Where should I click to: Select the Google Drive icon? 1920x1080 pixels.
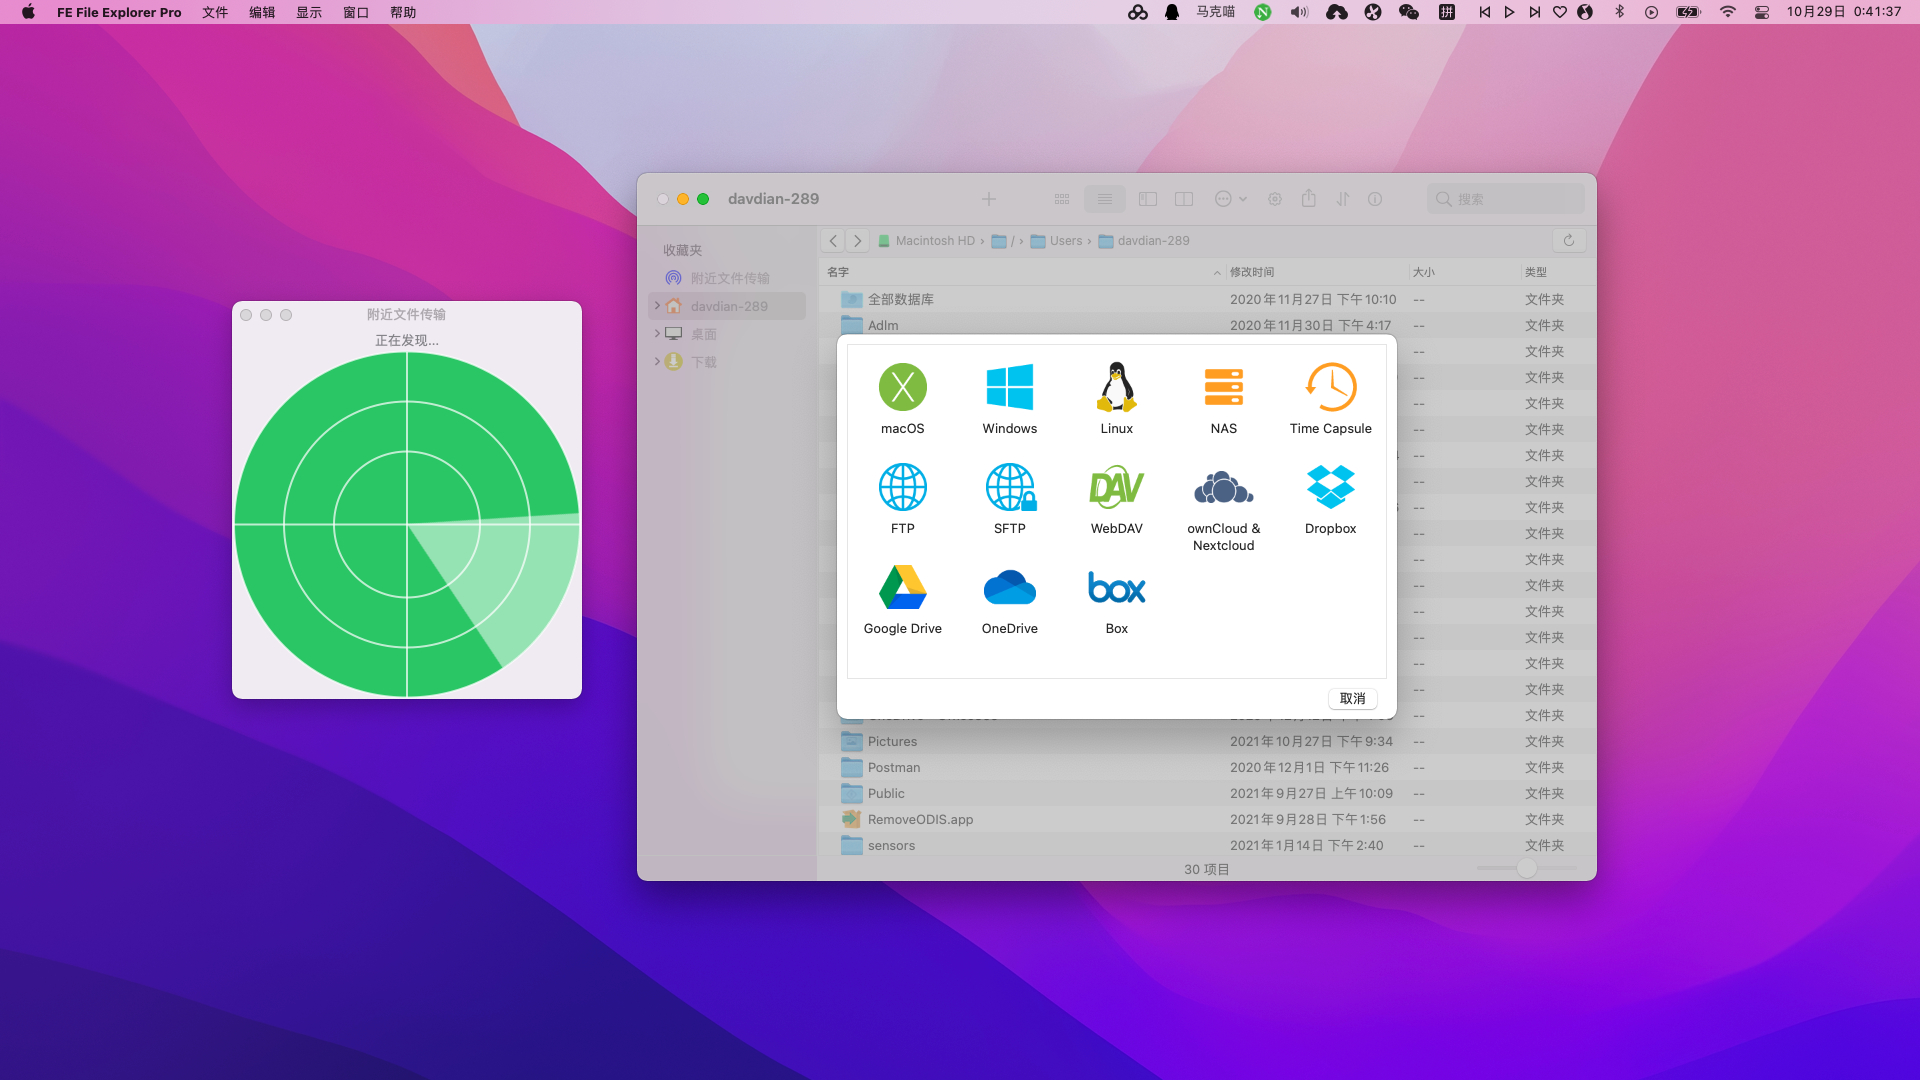(x=902, y=588)
